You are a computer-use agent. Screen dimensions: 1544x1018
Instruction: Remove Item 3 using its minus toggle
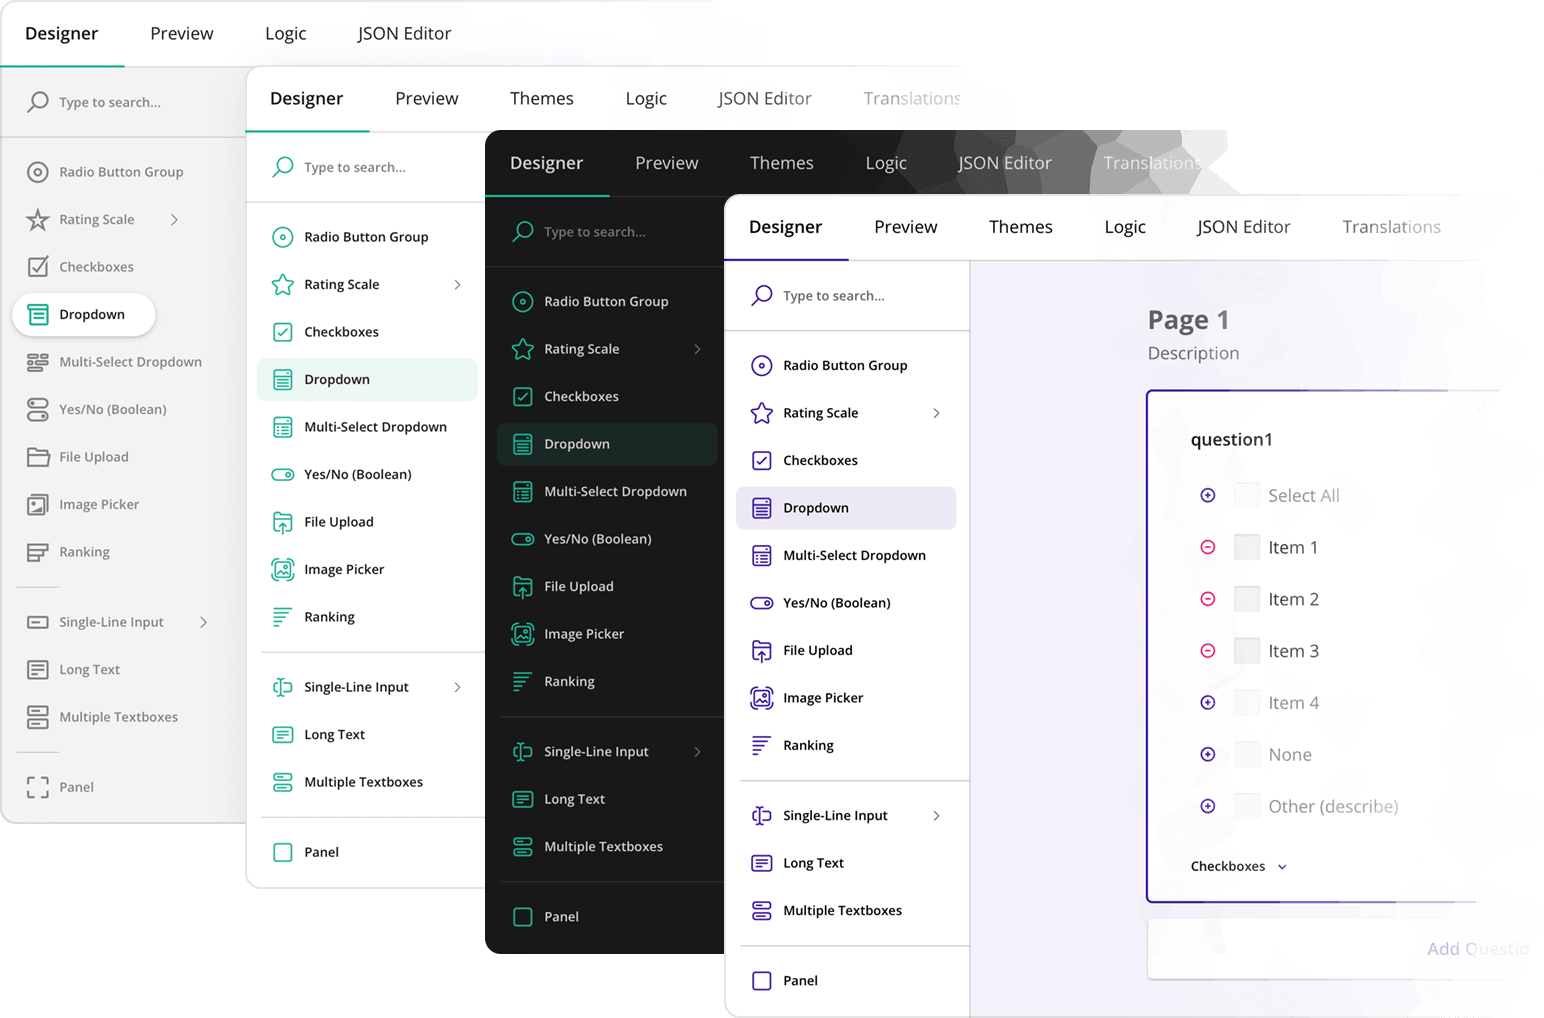1207,650
